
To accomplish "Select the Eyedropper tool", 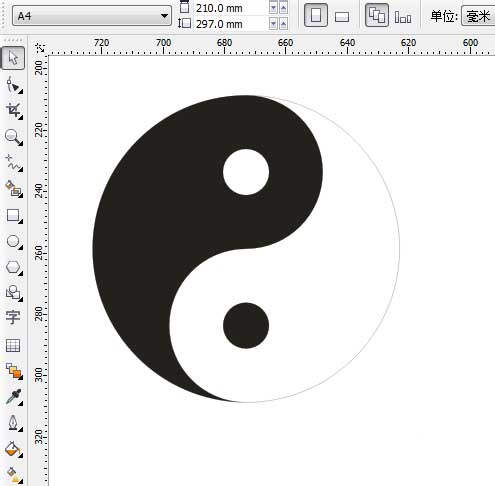I will [x=13, y=397].
